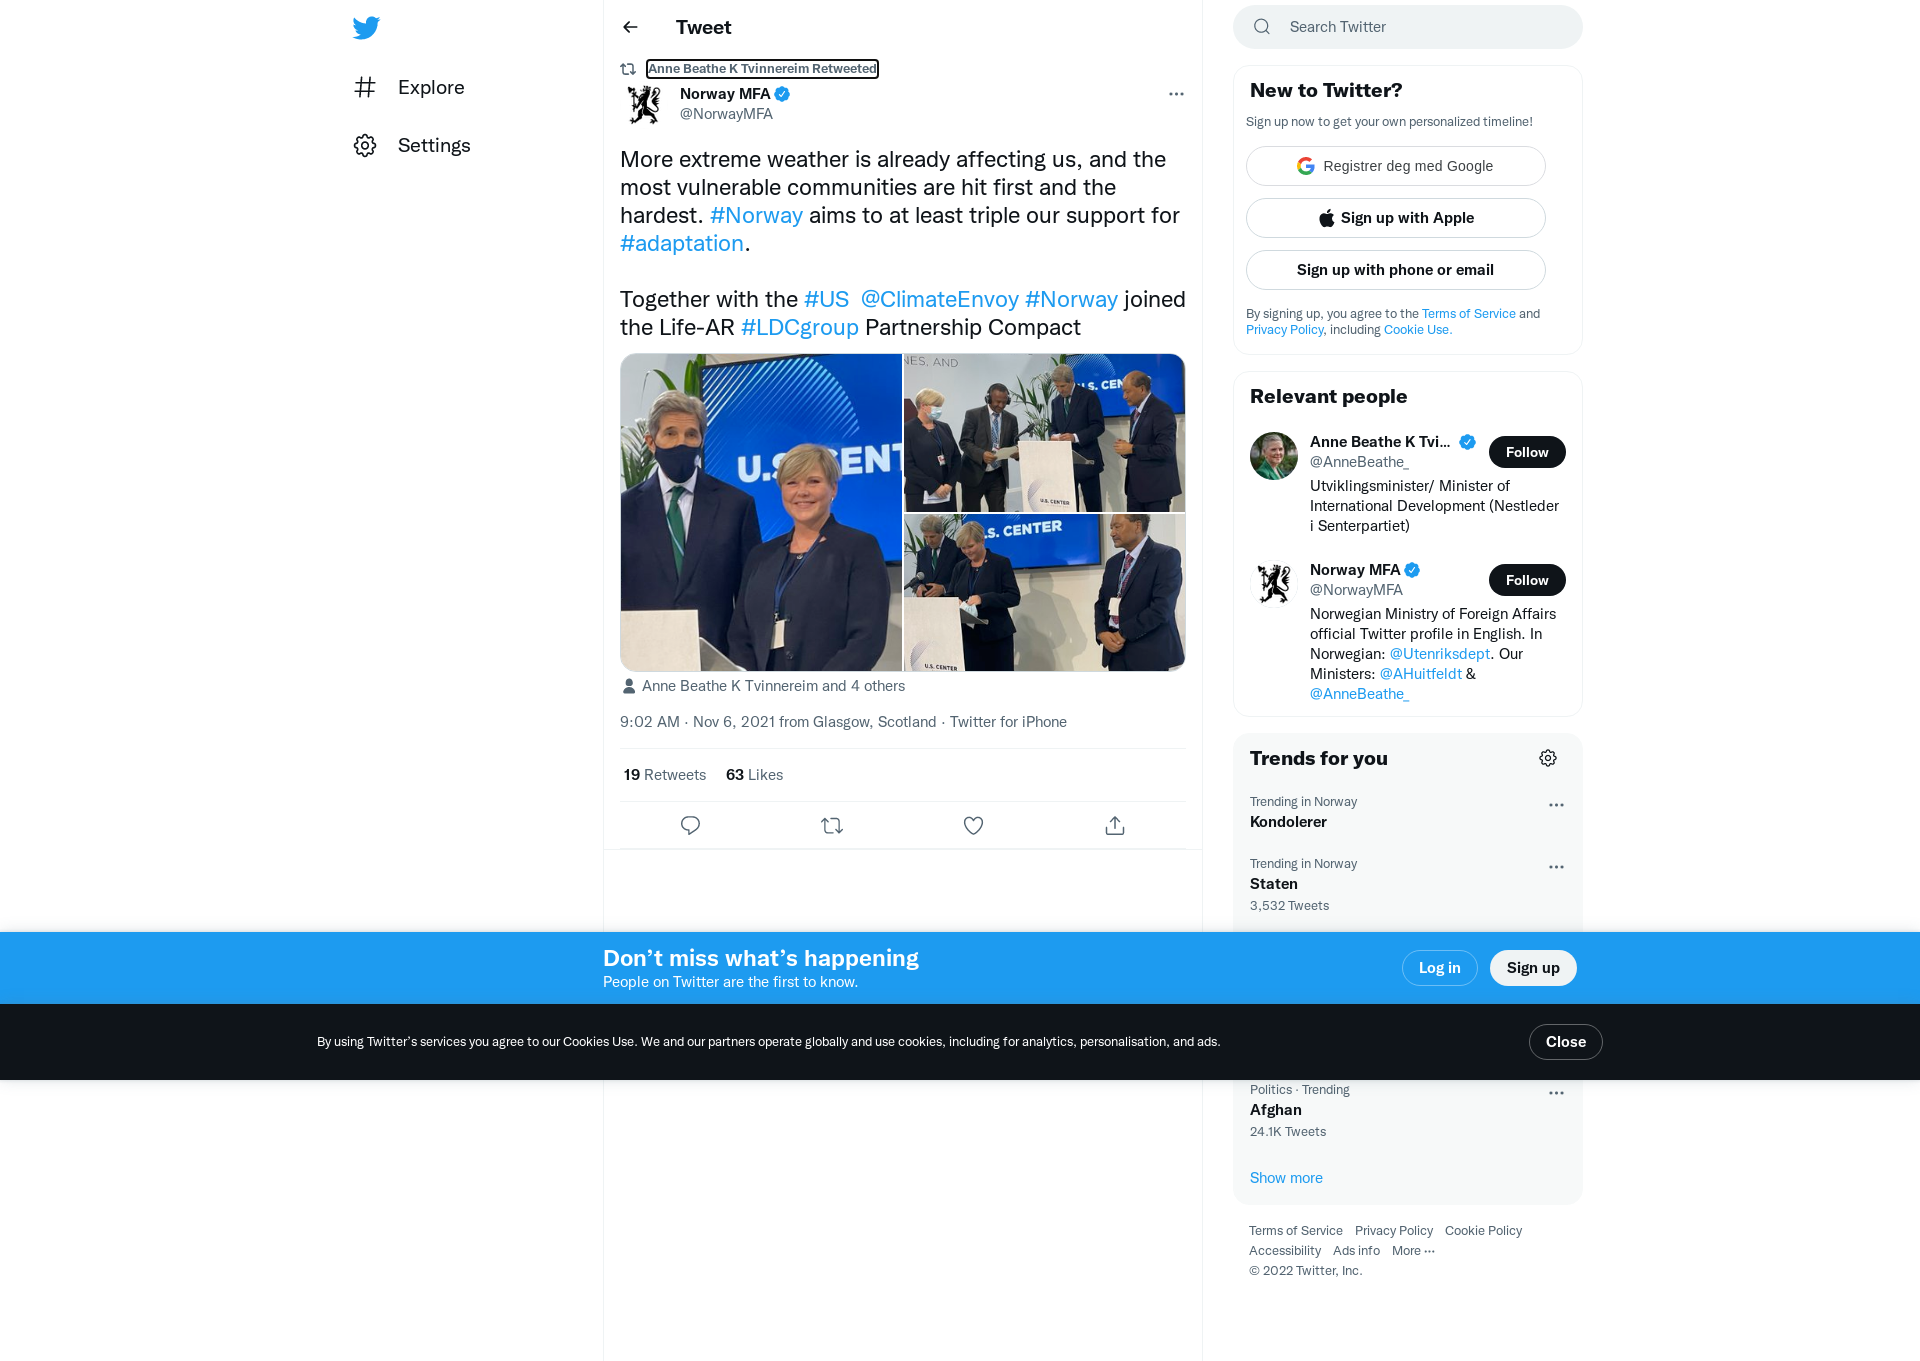Open Norway MFA profile avatar in tweet
The image size is (1920, 1361).
pyautogui.click(x=644, y=104)
